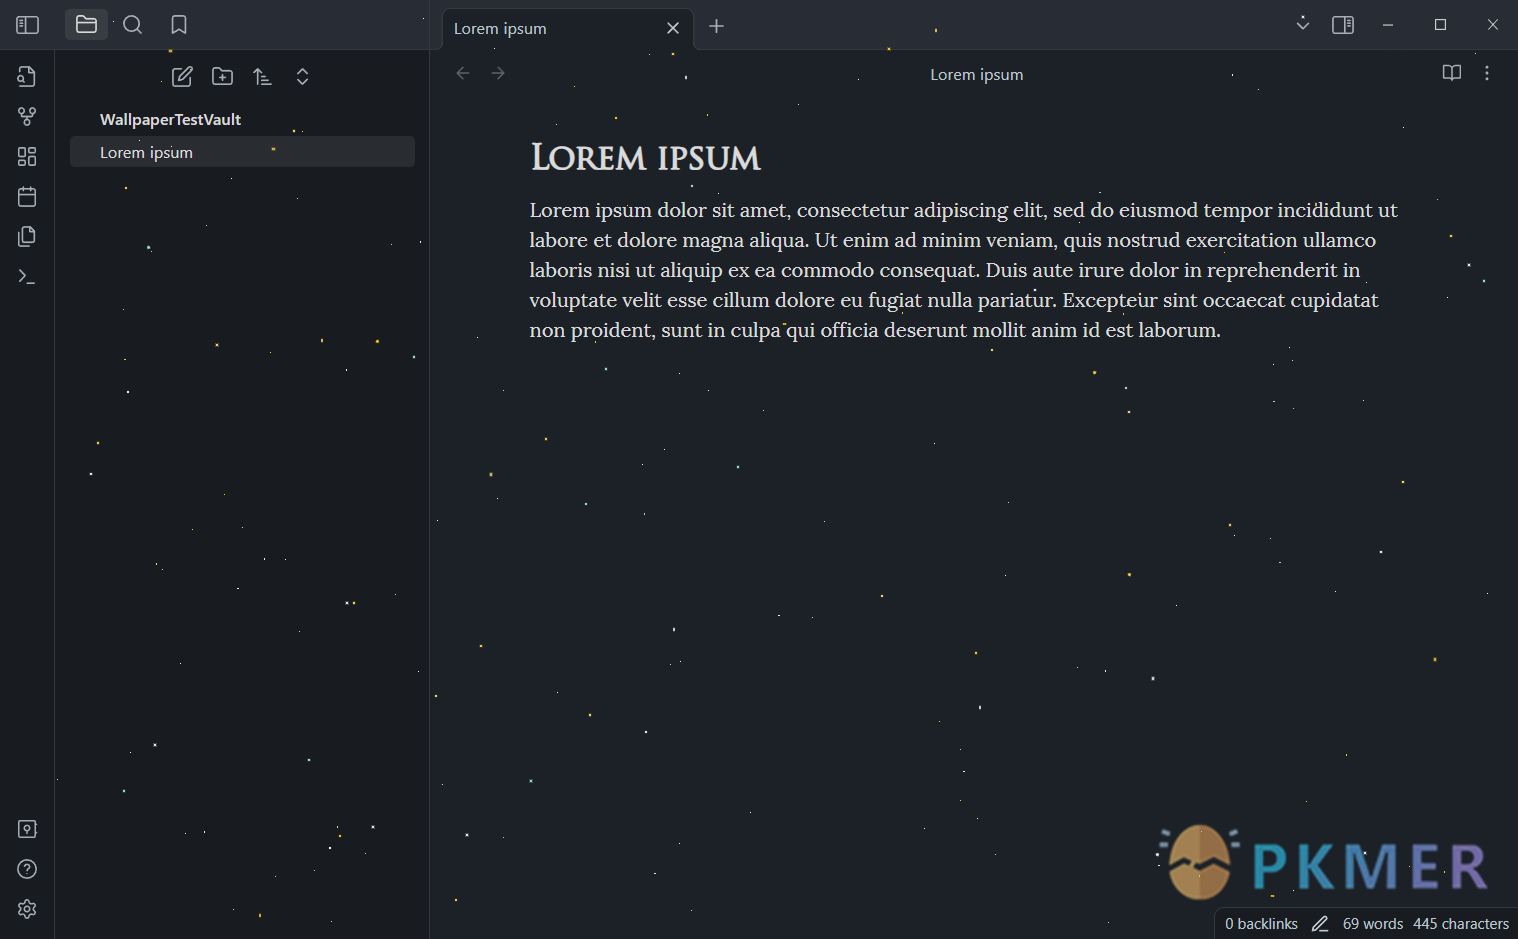Show the 0 backlinks status item
This screenshot has width=1518, height=939.
pyautogui.click(x=1261, y=924)
